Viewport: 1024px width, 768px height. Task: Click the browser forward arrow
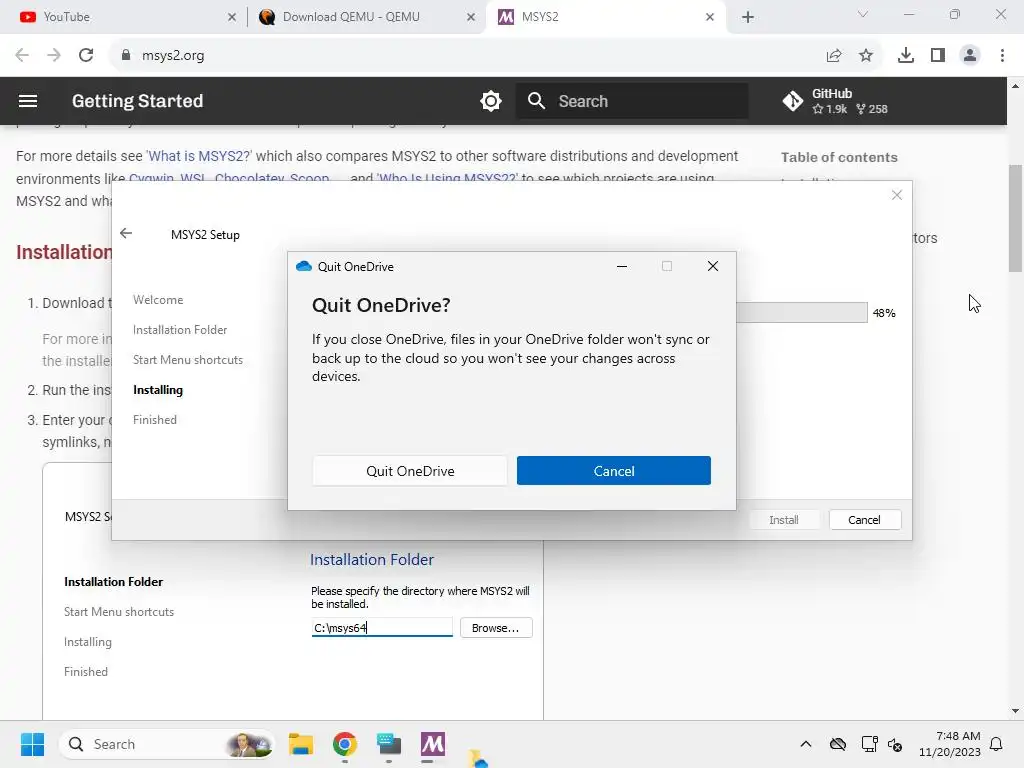(x=54, y=56)
